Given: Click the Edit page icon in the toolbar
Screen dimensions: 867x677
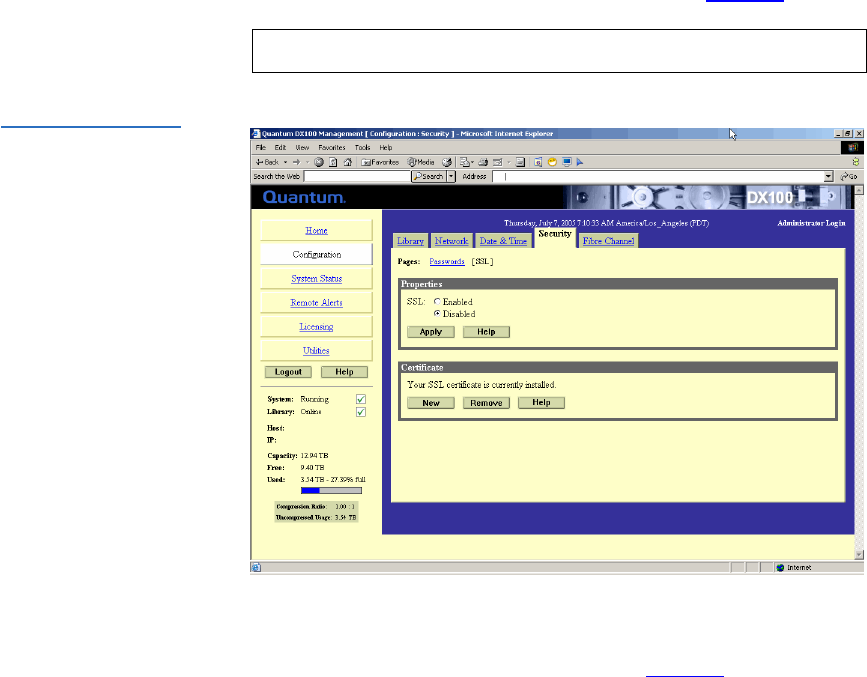Looking at the screenshot, I should click(x=497, y=162).
